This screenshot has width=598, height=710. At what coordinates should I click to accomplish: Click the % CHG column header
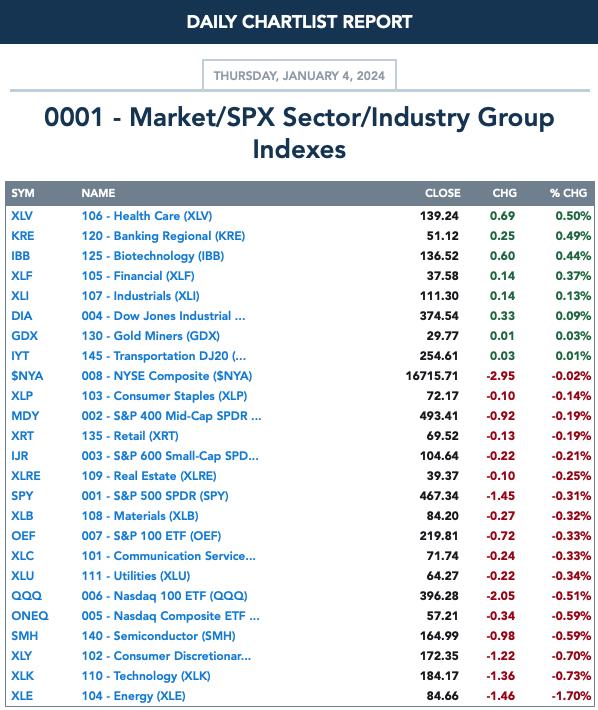[569, 193]
